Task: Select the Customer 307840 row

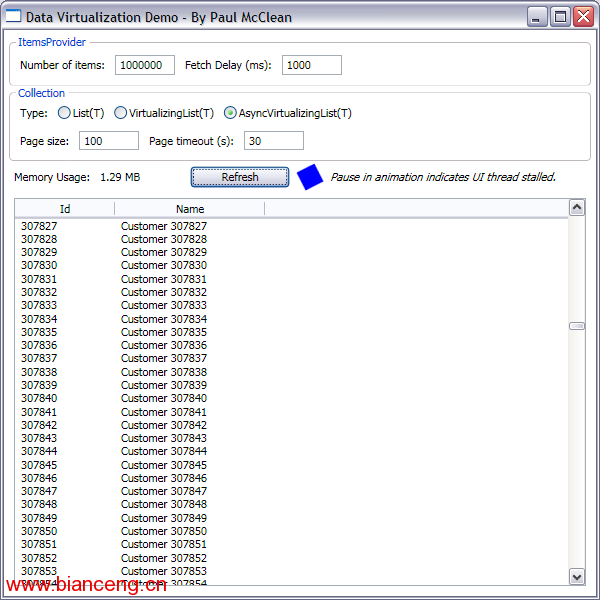Action: point(292,398)
